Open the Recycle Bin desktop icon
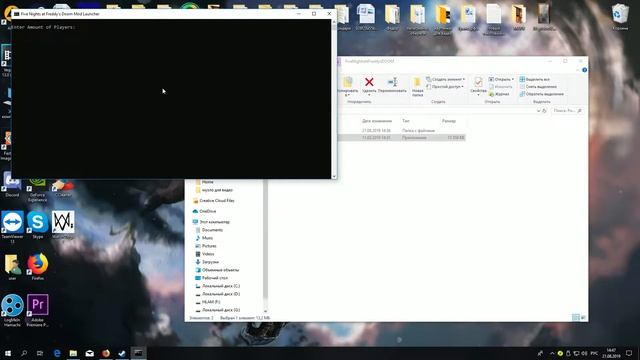 (620, 14)
